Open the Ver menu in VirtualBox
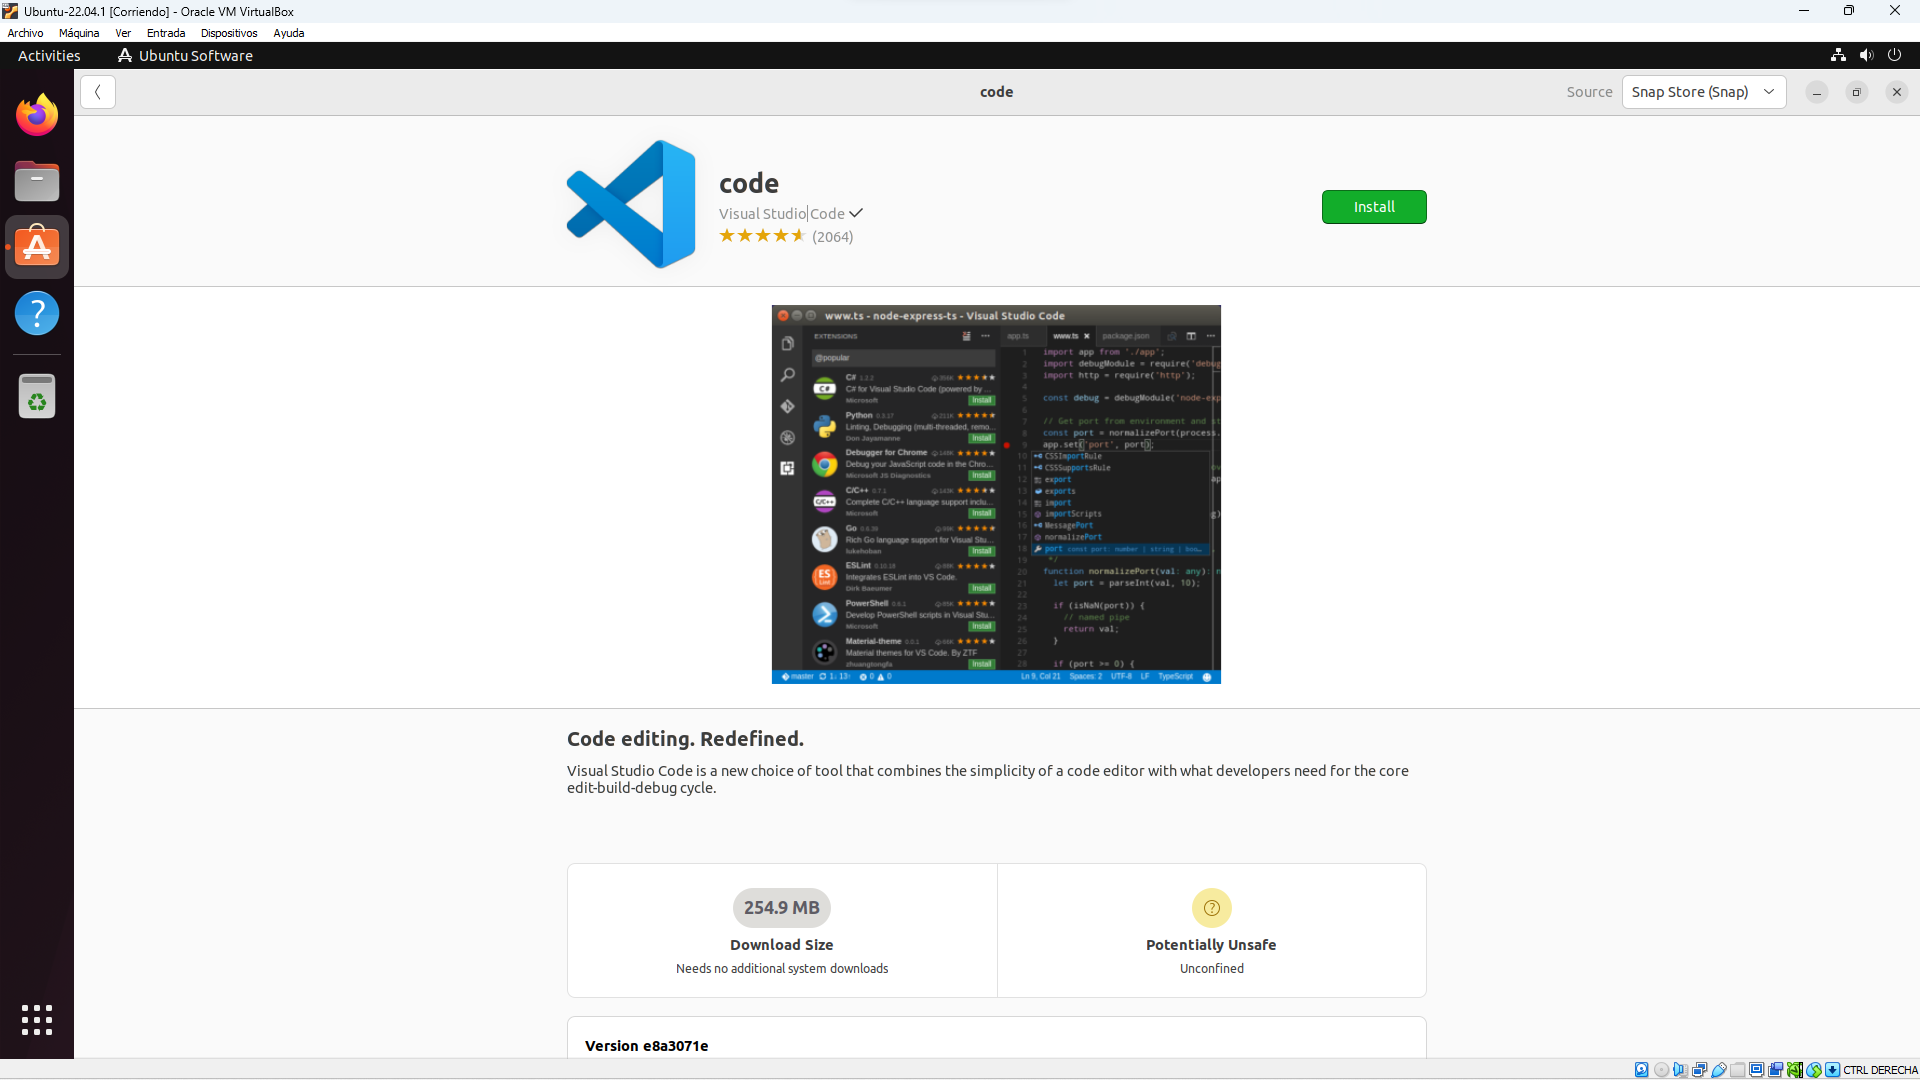Viewport: 1920px width, 1080px height. pos(123,33)
